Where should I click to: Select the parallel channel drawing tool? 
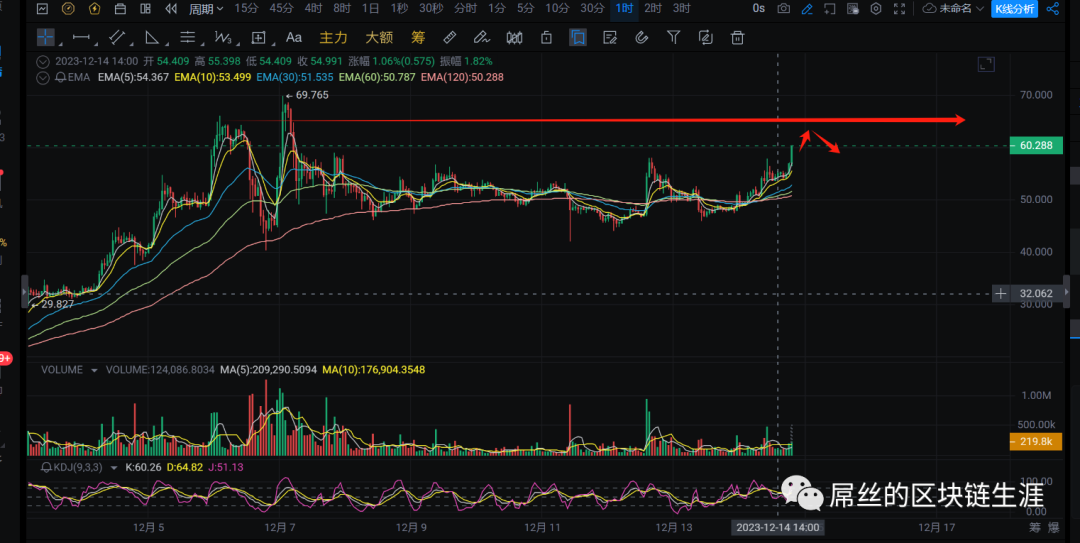(117, 37)
